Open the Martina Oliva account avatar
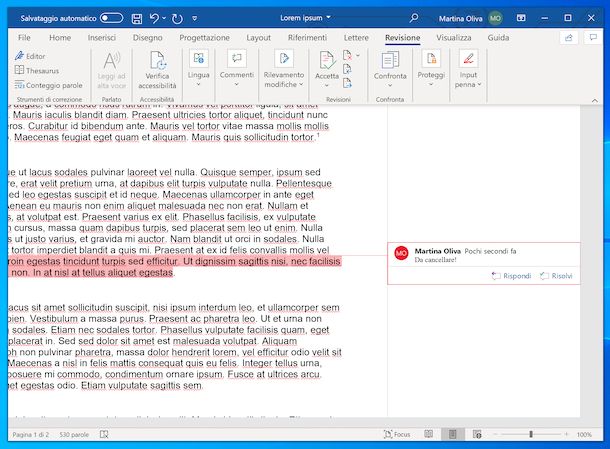Viewport: 610px width, 449px height. click(495, 18)
